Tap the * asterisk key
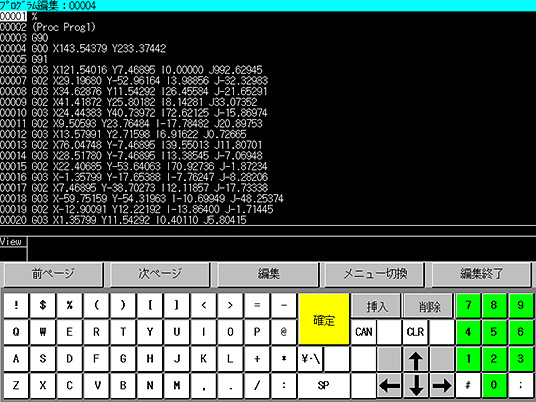The height and width of the screenshot is (402, 536). click(284, 359)
